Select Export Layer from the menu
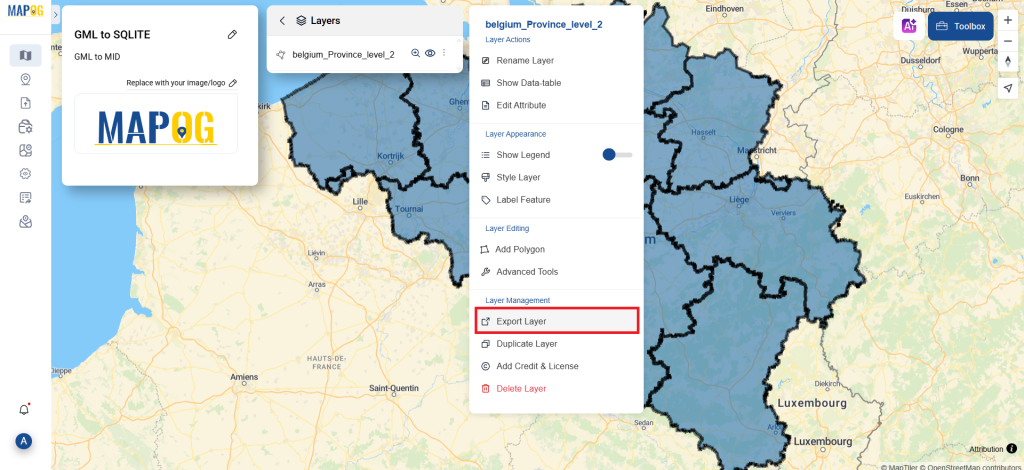 tap(557, 321)
